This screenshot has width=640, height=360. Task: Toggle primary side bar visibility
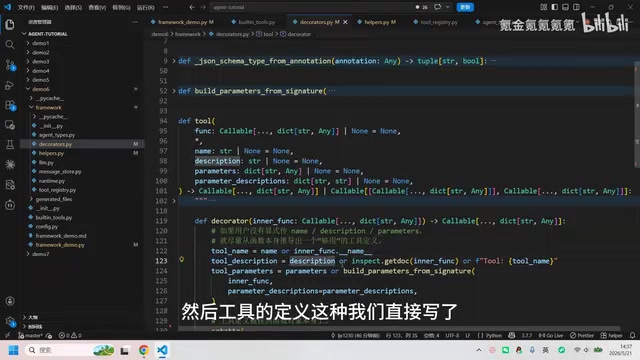coord(555,7)
